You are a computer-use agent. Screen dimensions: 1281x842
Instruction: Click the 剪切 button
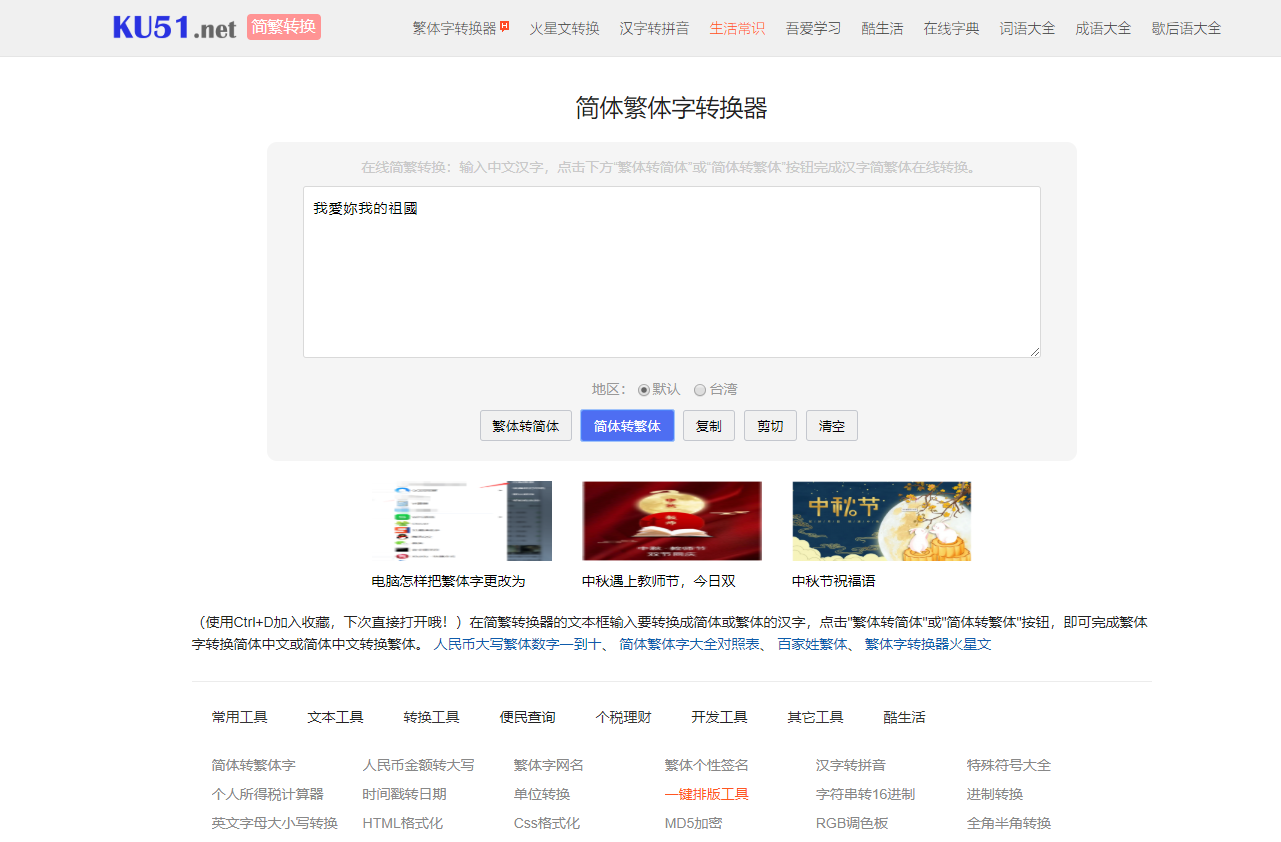coord(770,425)
